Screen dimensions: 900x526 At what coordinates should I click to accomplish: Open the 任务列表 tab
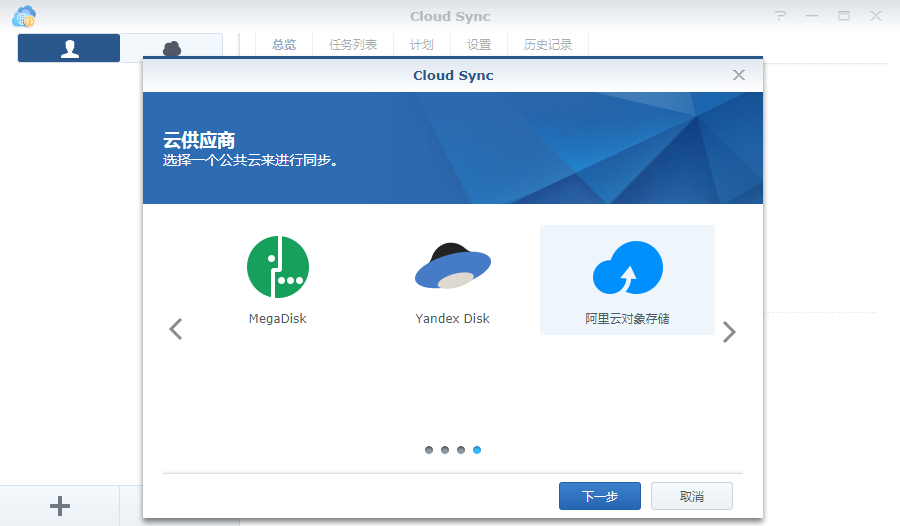click(x=353, y=45)
